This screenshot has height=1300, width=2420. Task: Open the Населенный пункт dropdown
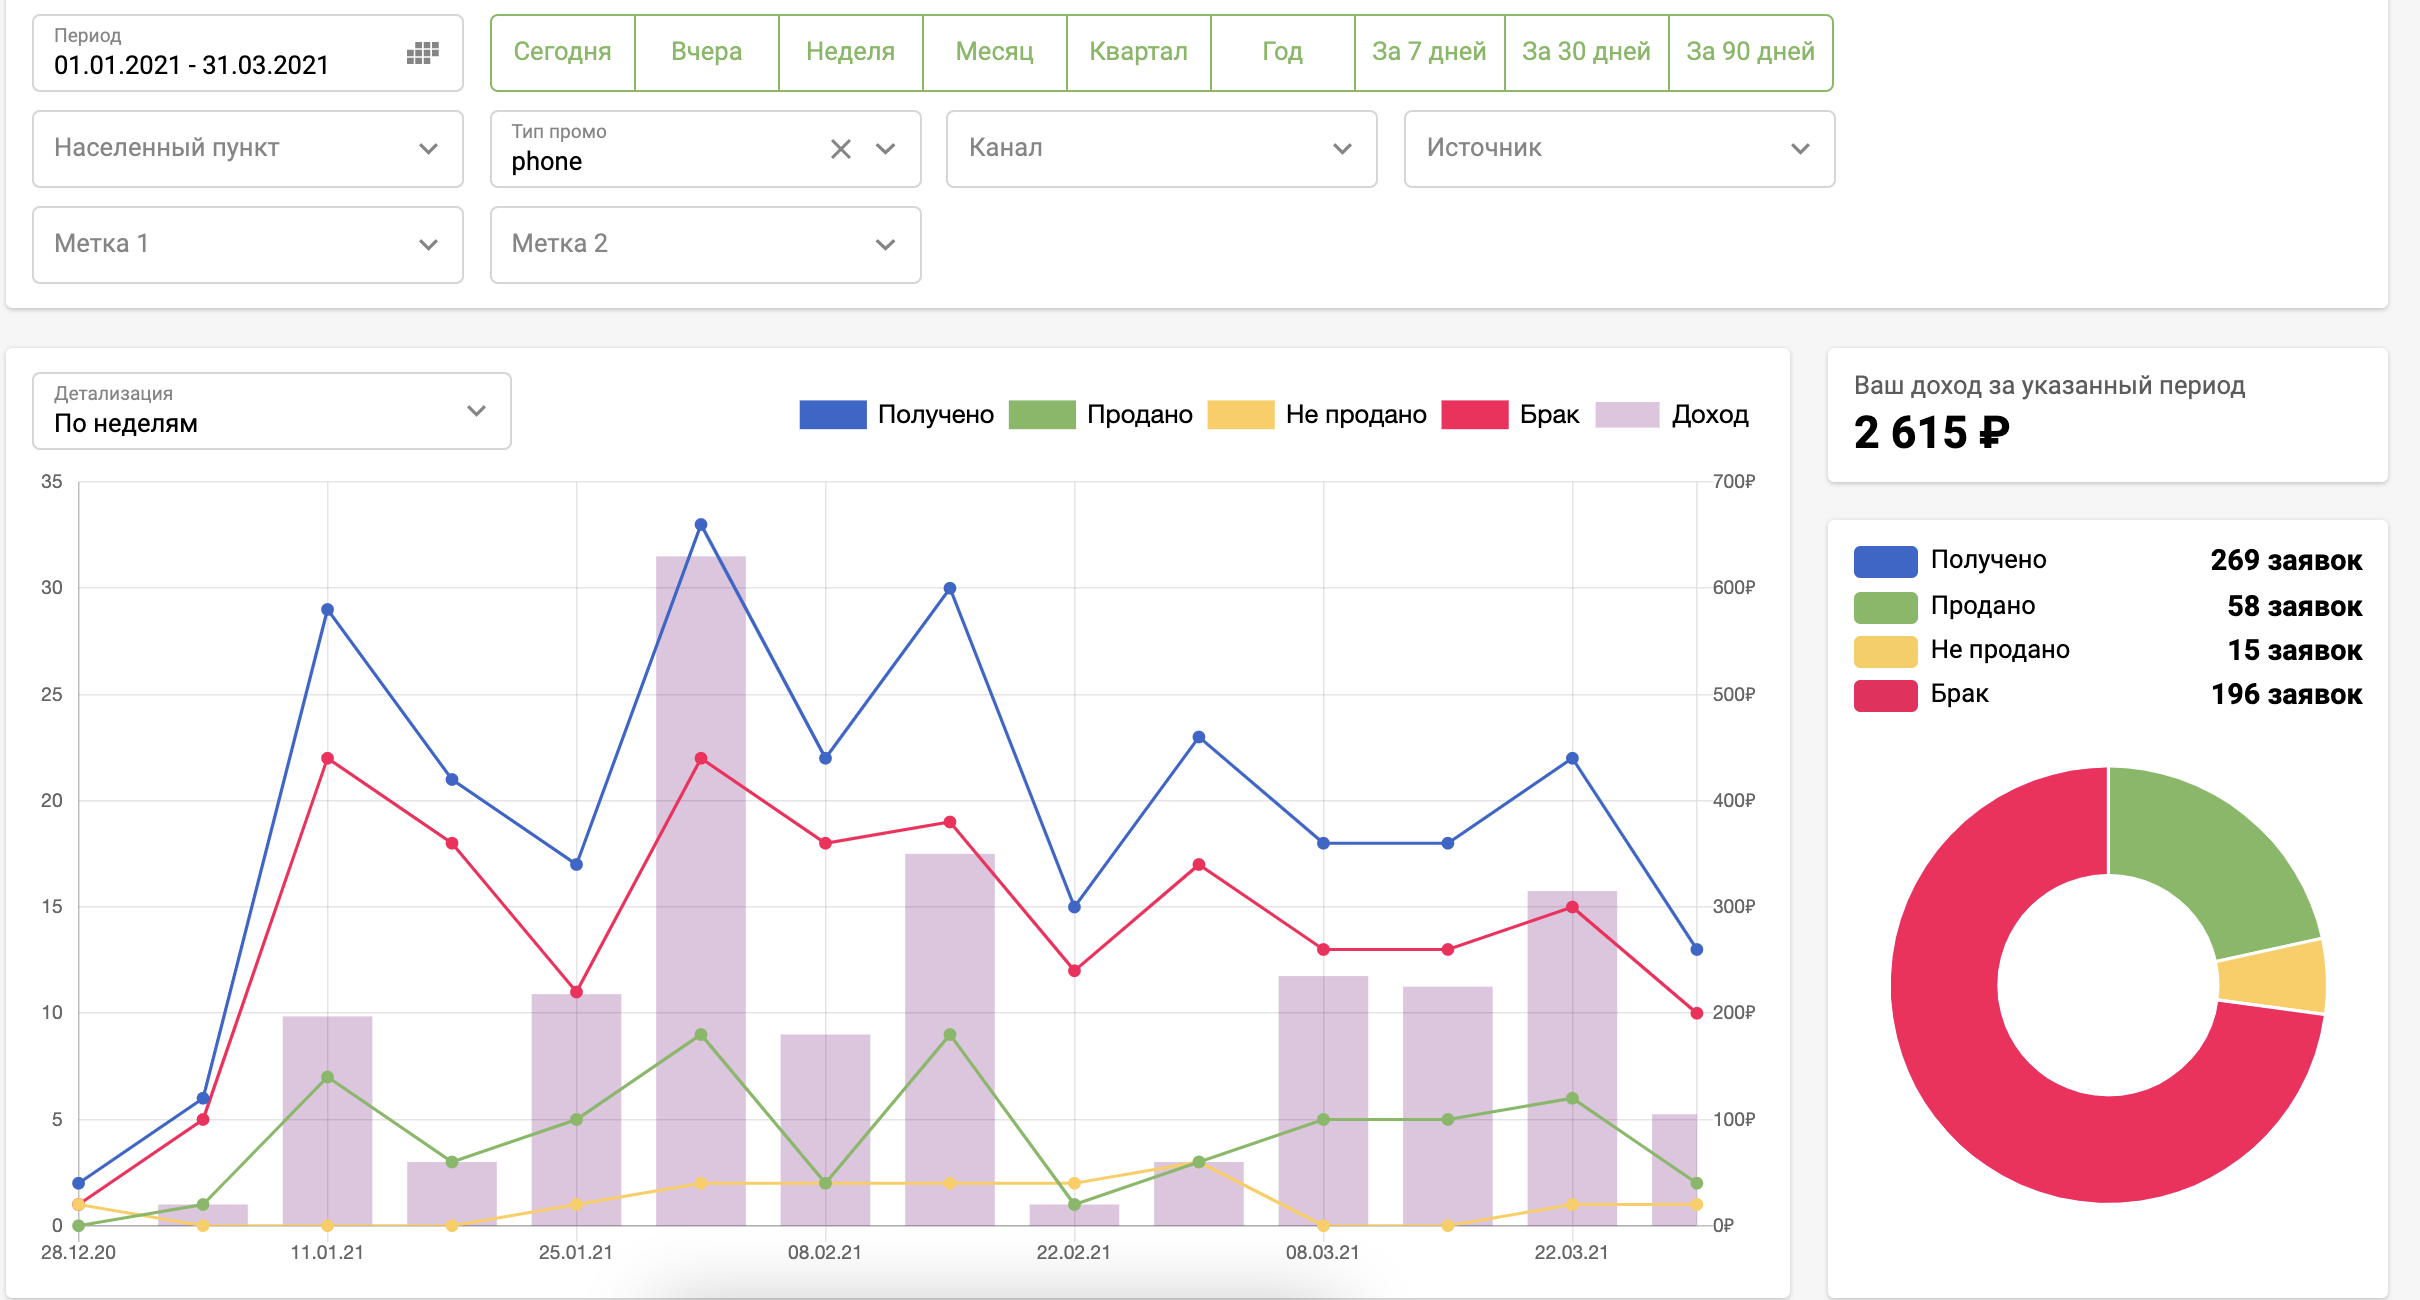247,149
